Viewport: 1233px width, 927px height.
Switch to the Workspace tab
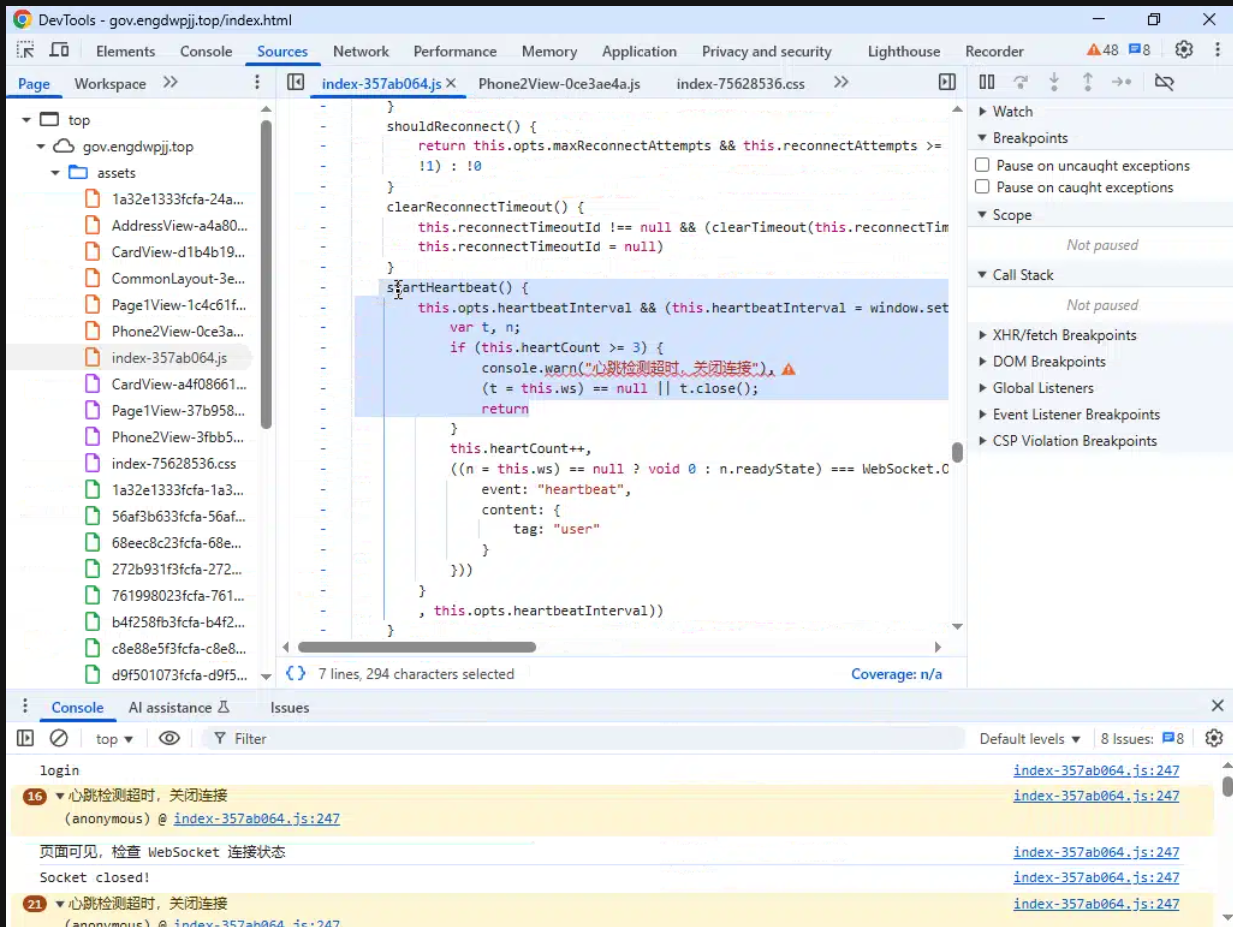tap(110, 83)
